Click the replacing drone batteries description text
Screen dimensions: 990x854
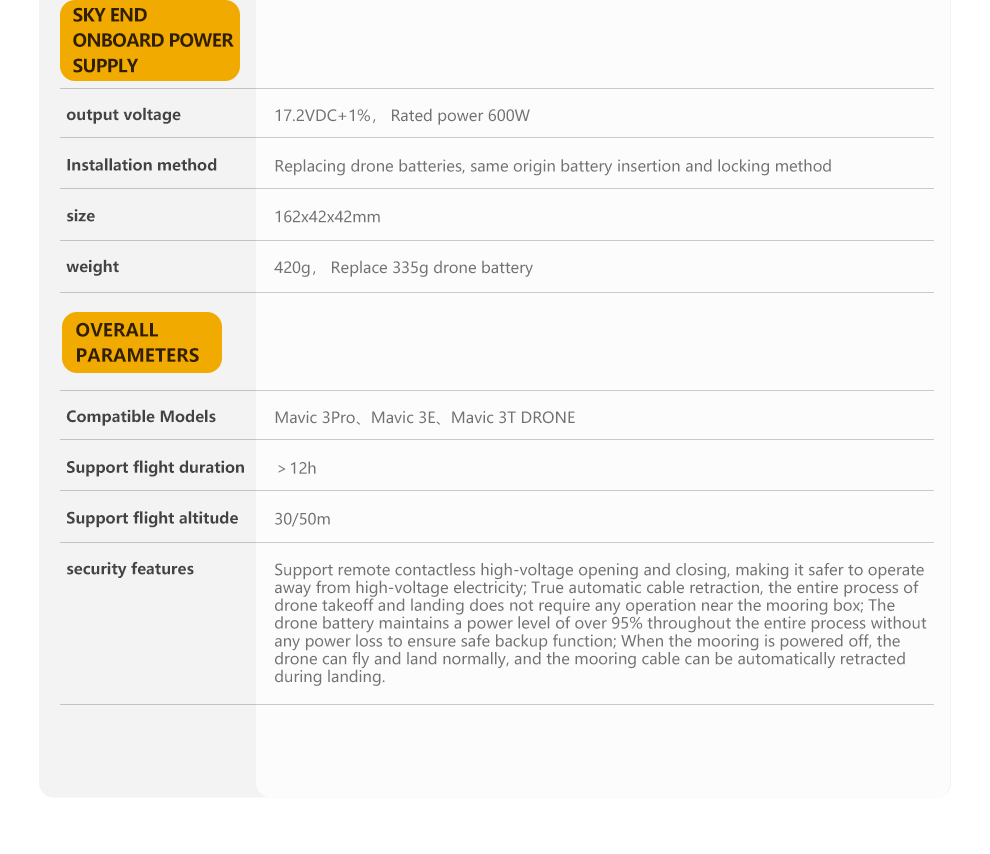click(552, 166)
